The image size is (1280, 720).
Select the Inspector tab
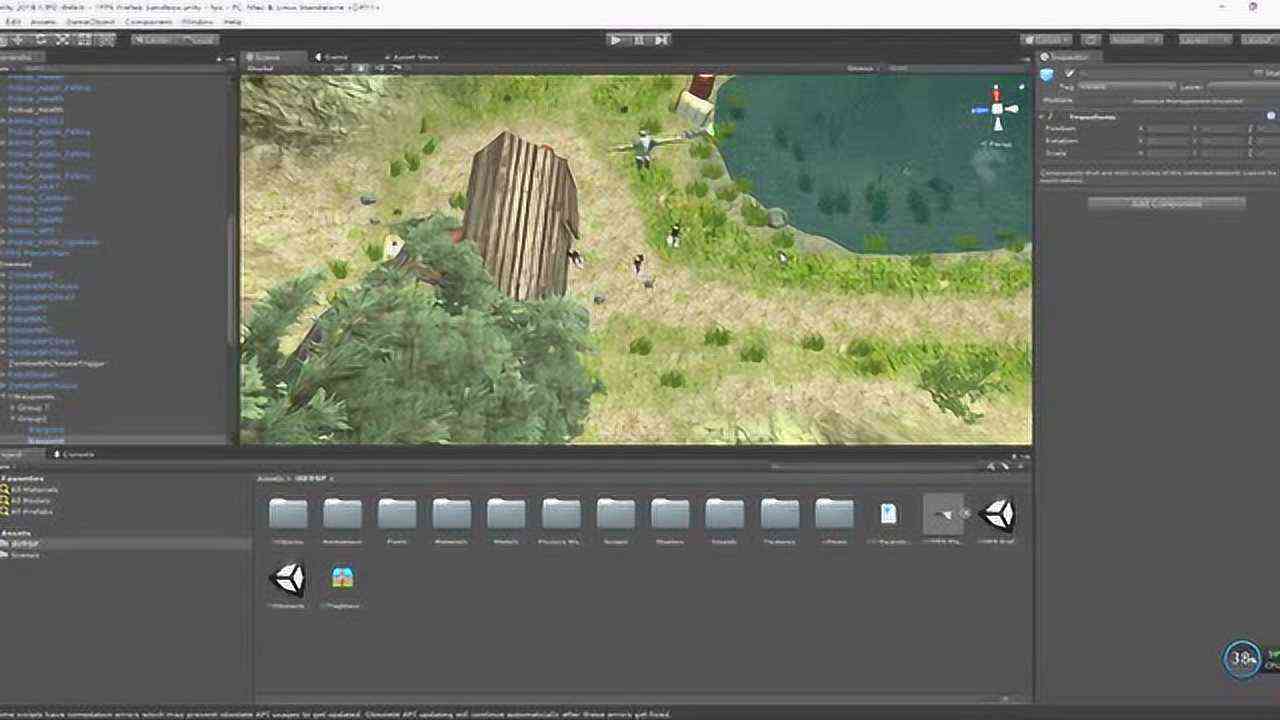click(x=1070, y=57)
